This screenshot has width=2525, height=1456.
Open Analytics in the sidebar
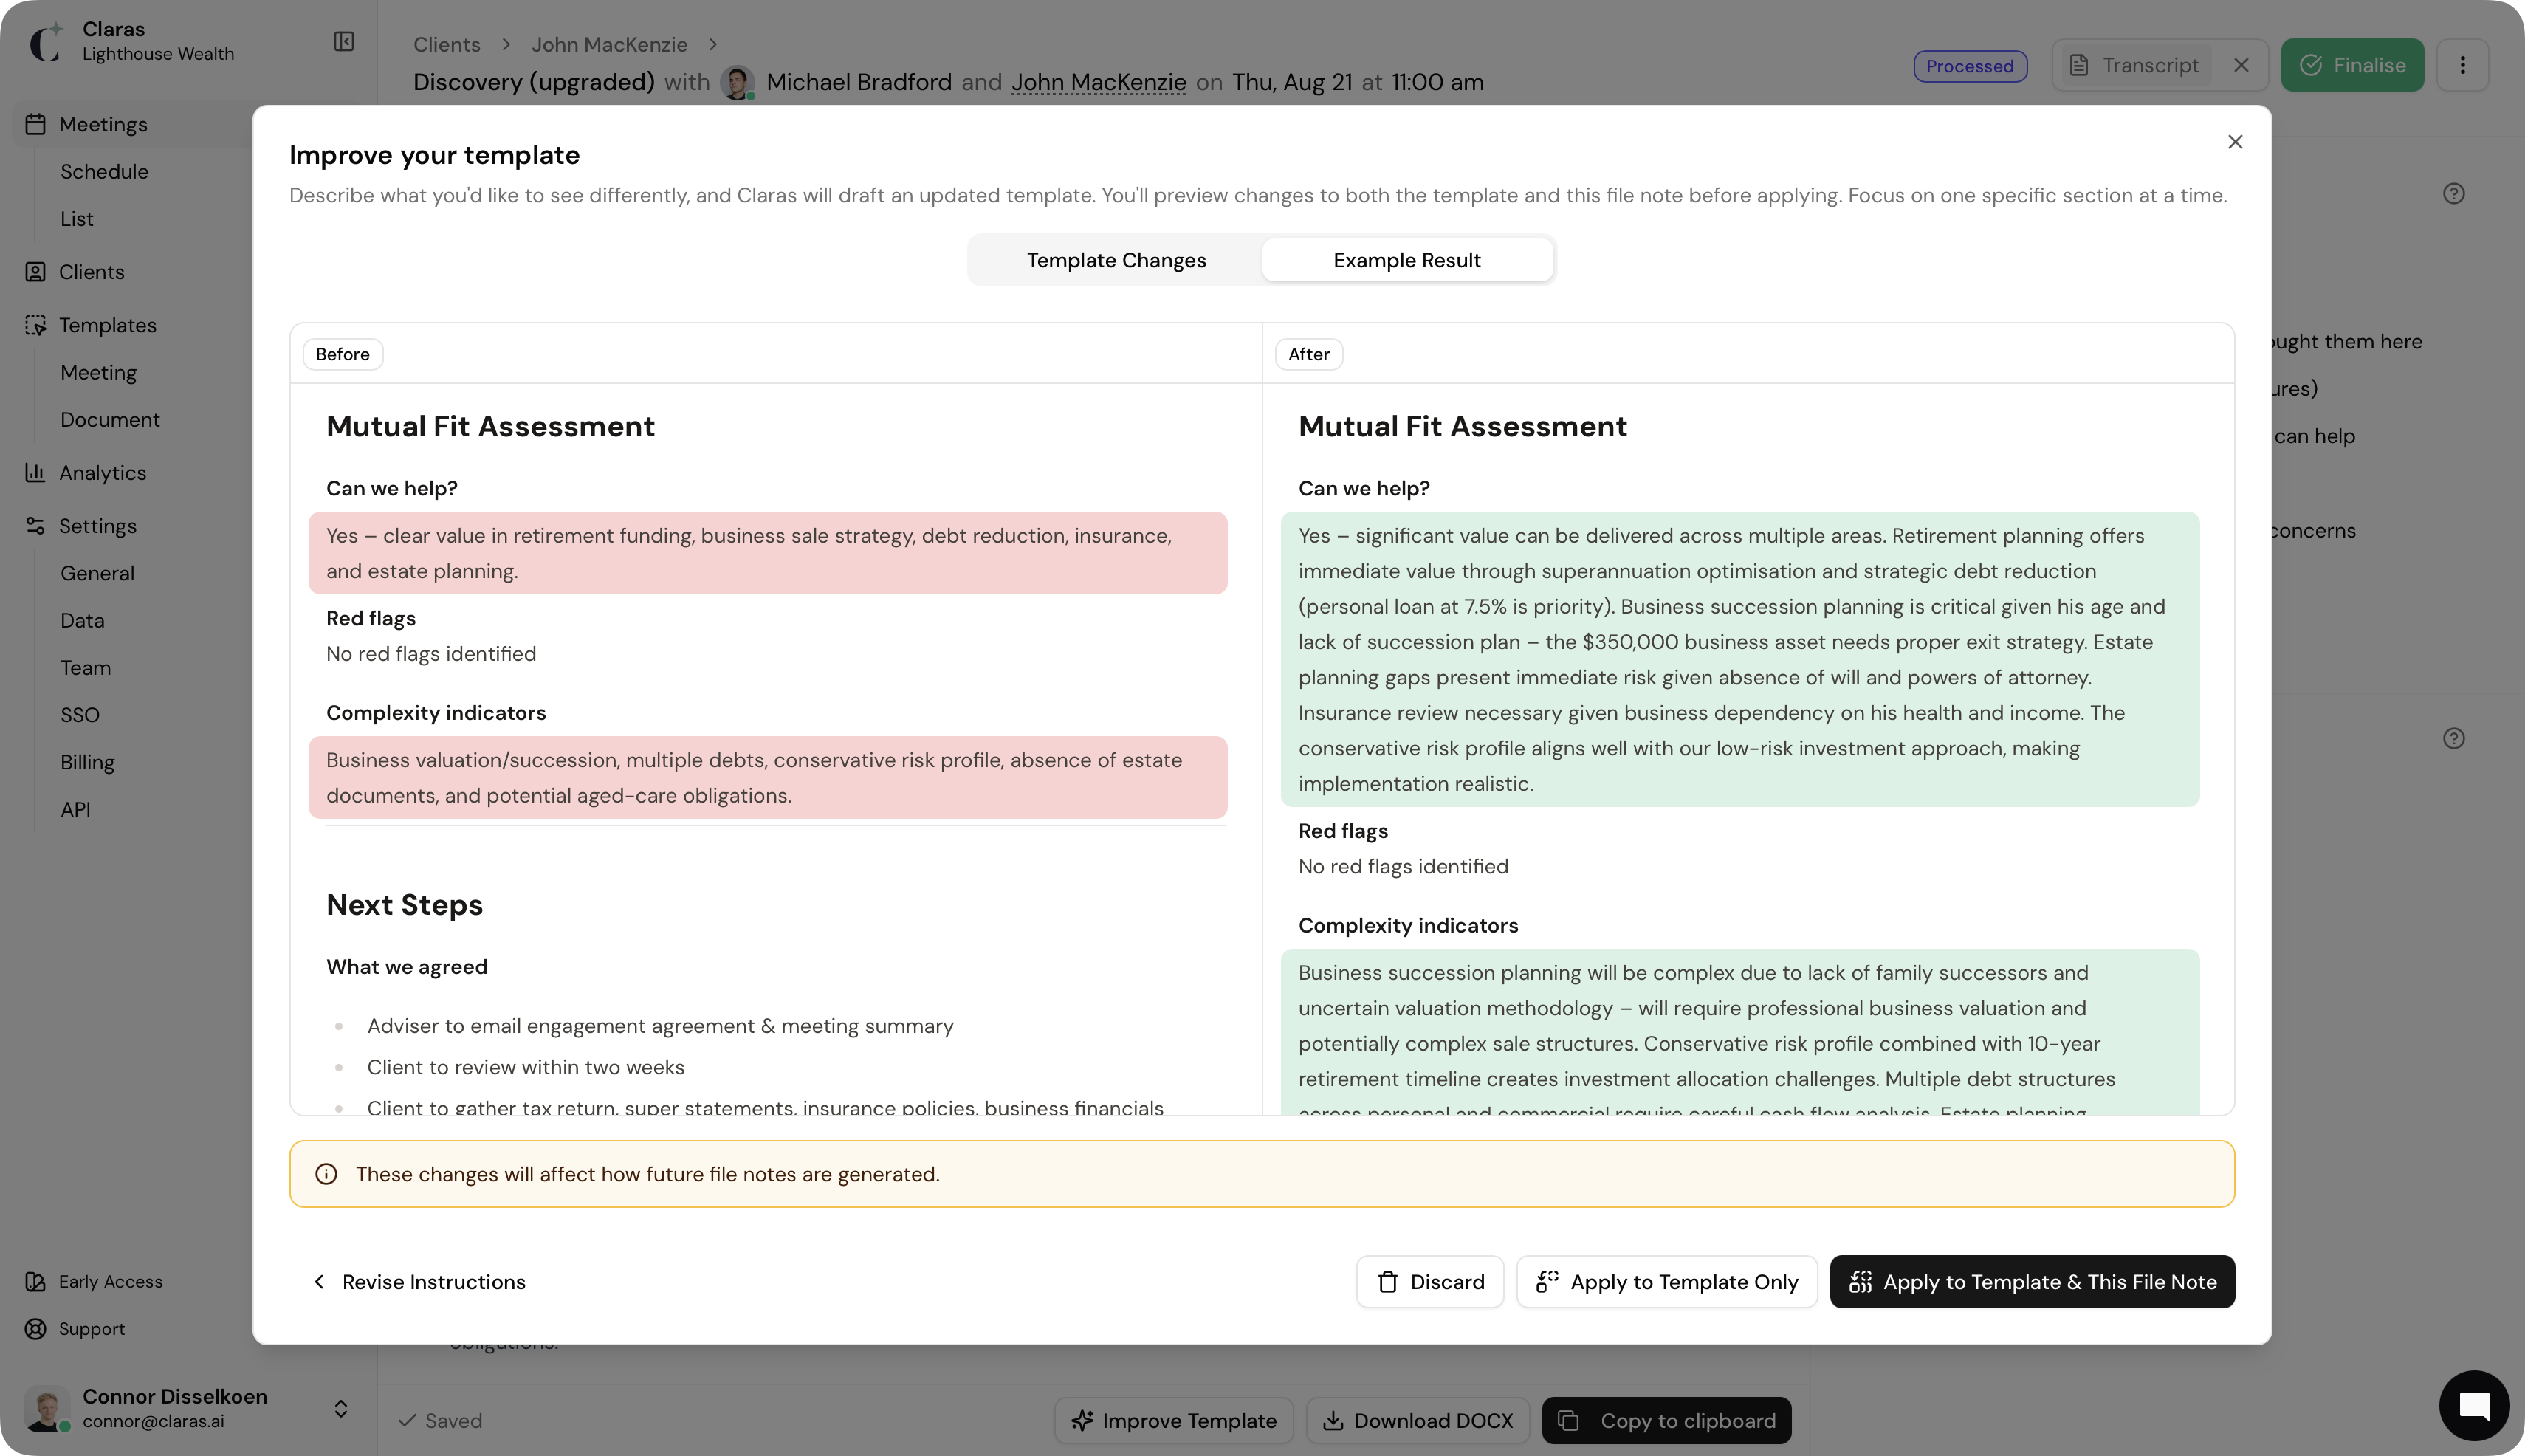[102, 472]
